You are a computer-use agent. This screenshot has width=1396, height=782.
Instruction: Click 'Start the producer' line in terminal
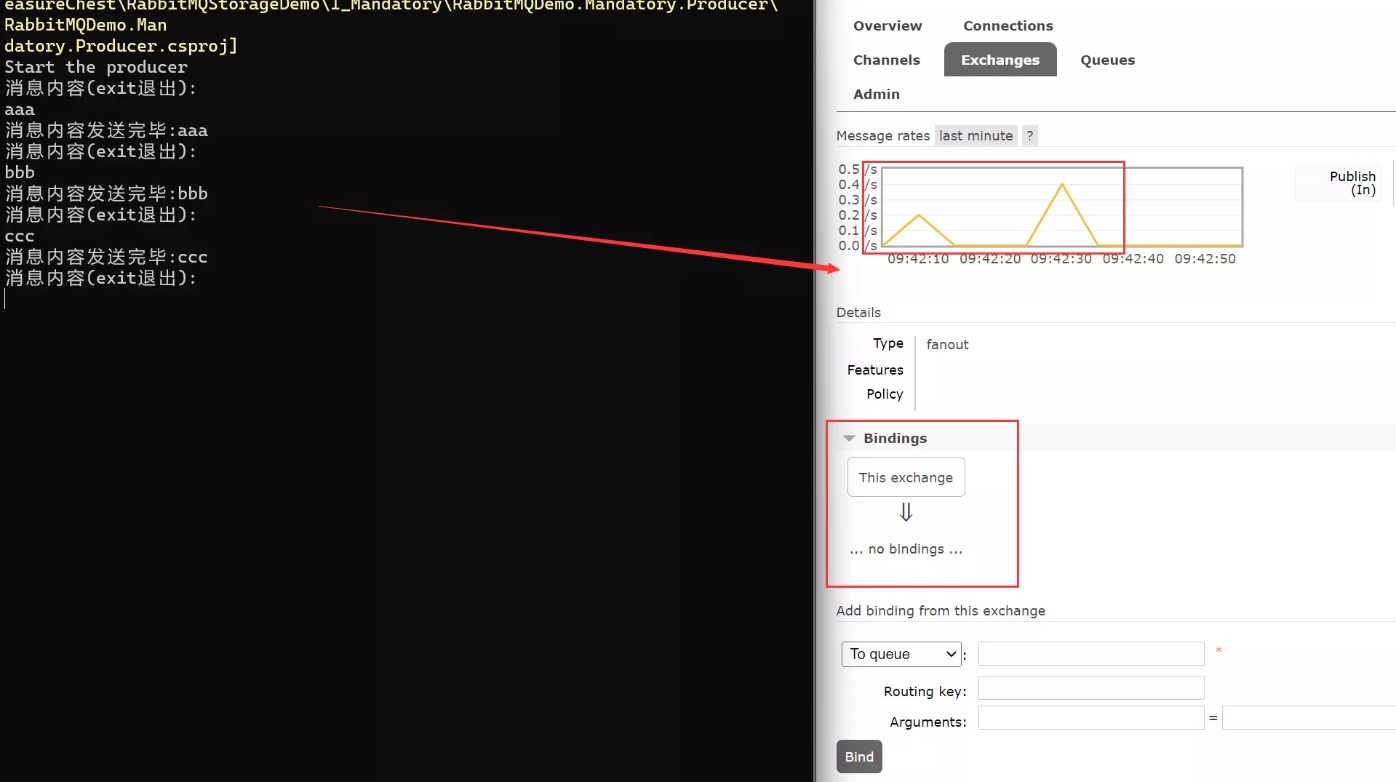pyautogui.click(x=96, y=67)
